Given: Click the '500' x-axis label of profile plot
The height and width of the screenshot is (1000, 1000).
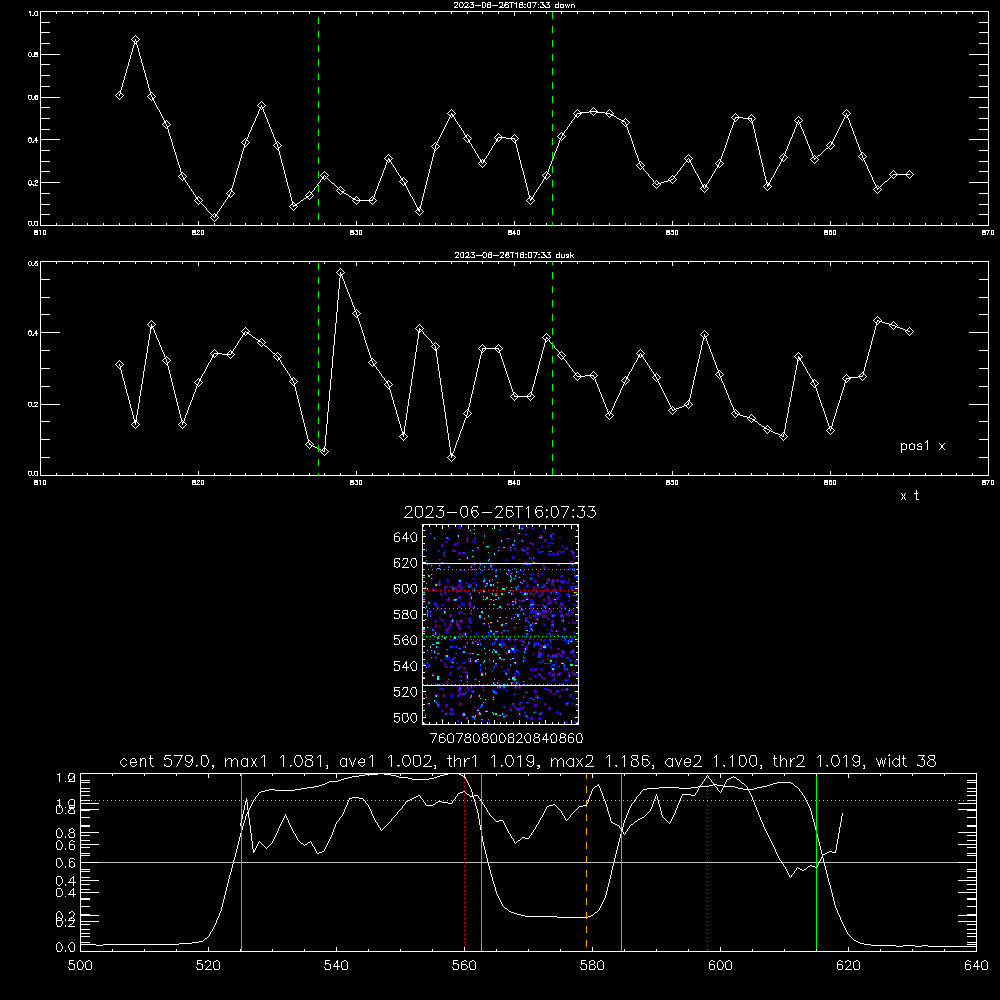Looking at the screenshot, I should pyautogui.click(x=80, y=966).
